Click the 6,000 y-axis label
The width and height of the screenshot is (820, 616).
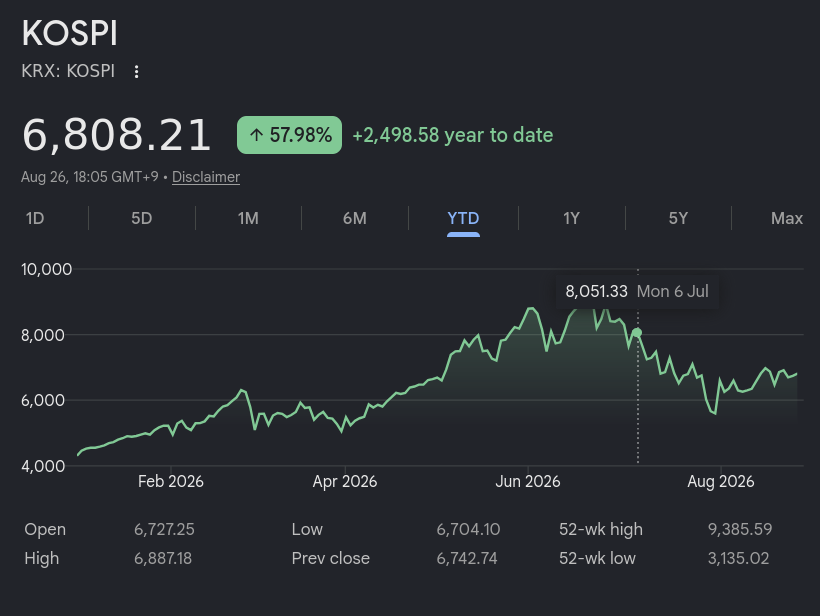[43, 400]
